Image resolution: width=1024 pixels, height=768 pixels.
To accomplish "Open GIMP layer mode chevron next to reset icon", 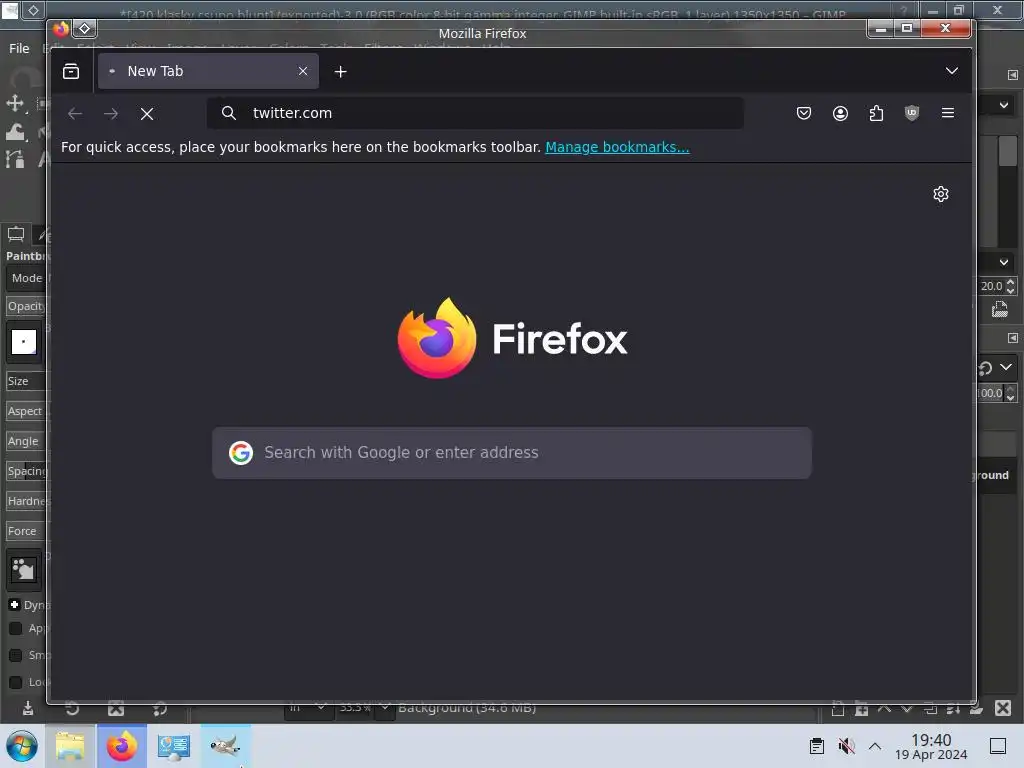I will [1006, 368].
